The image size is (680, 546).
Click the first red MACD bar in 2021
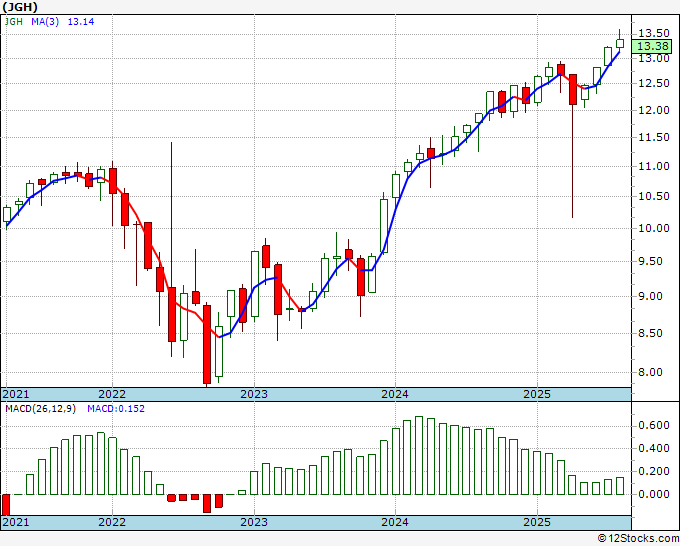click(x=6, y=505)
